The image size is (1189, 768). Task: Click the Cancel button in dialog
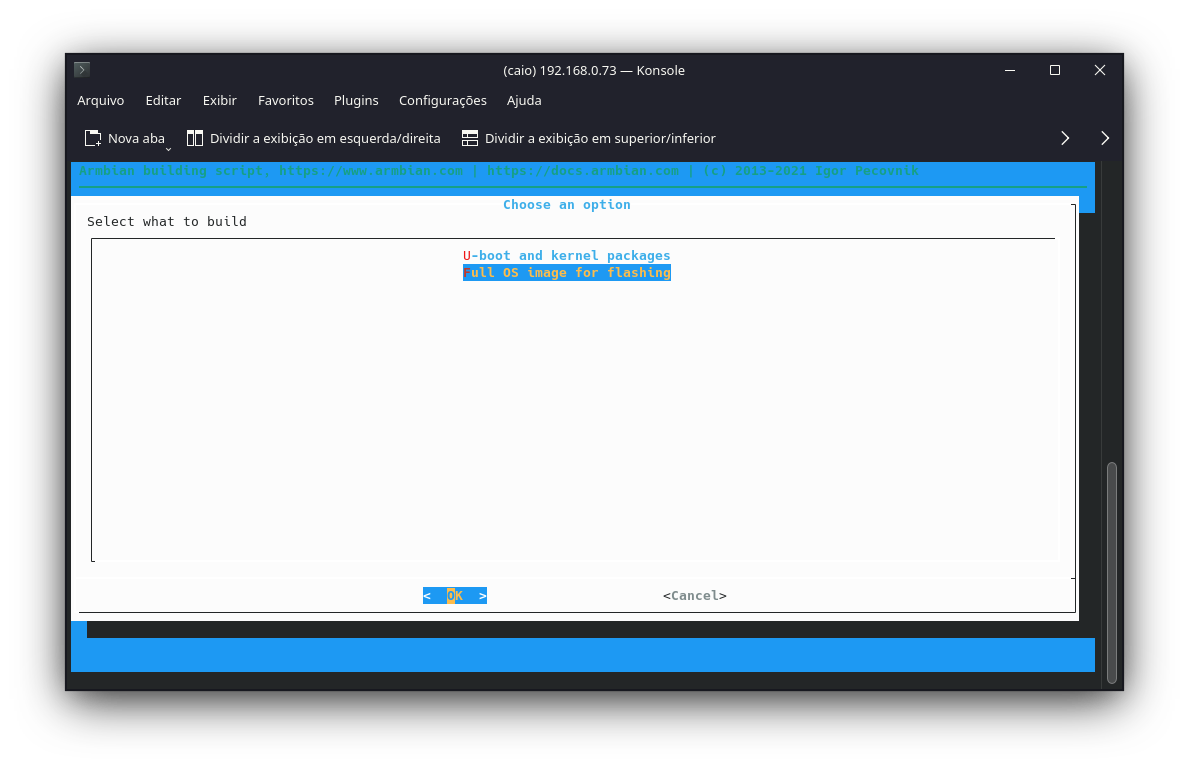tap(695, 596)
